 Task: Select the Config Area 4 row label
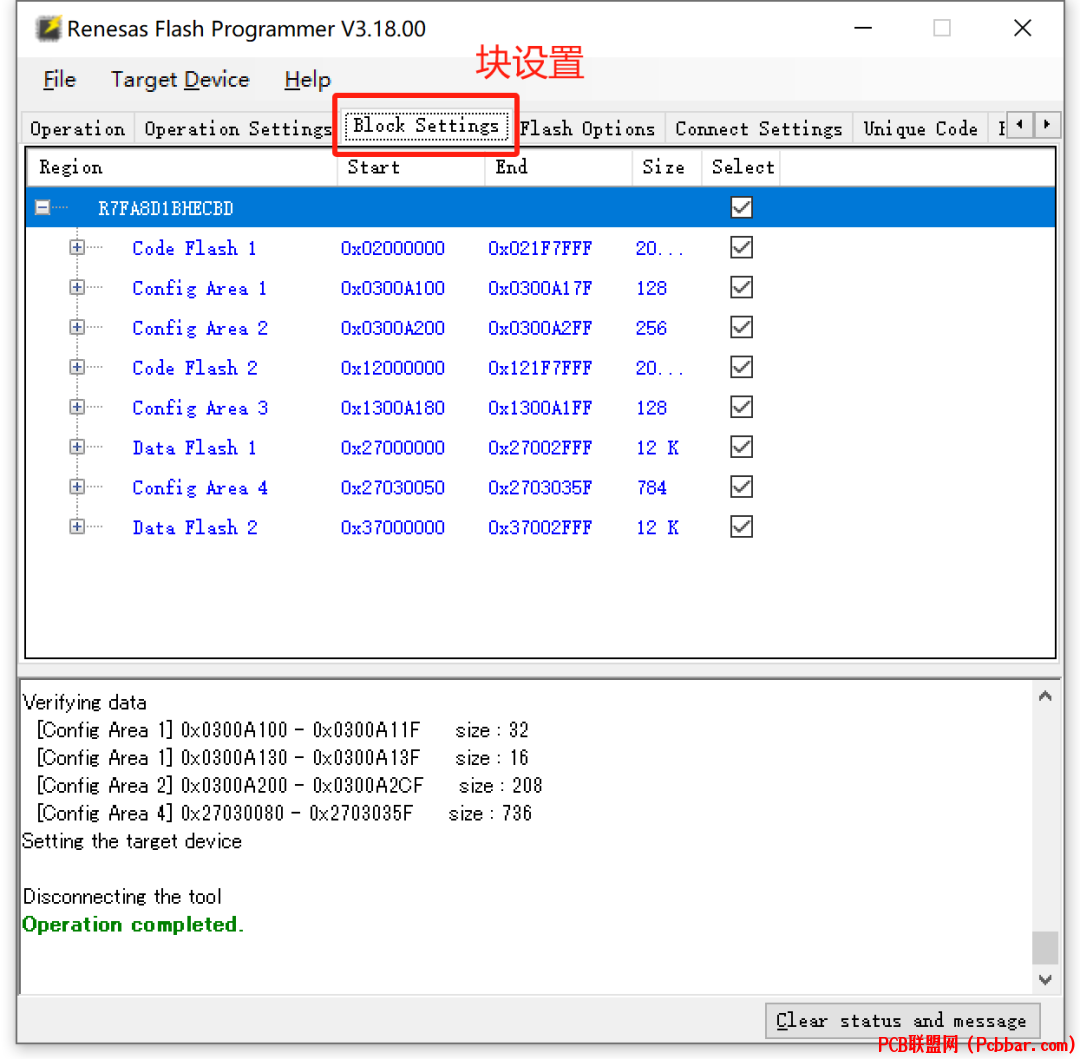click(x=200, y=487)
